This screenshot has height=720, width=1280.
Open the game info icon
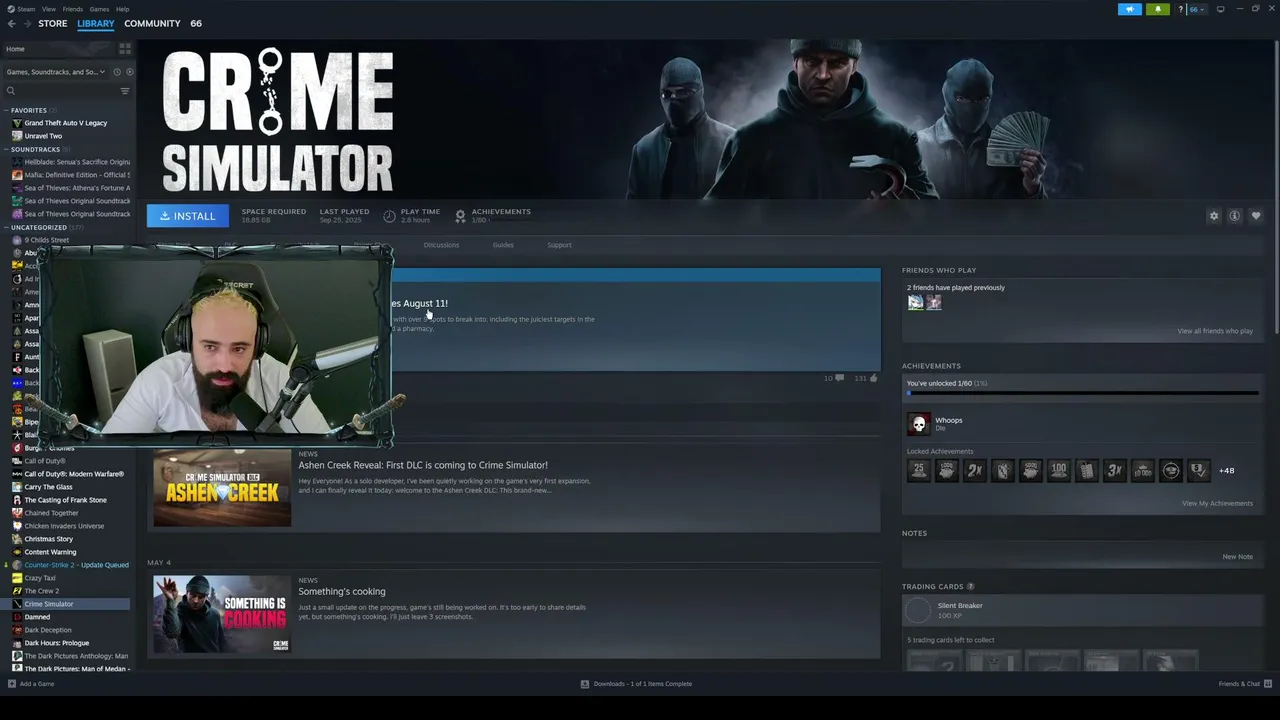point(1235,216)
